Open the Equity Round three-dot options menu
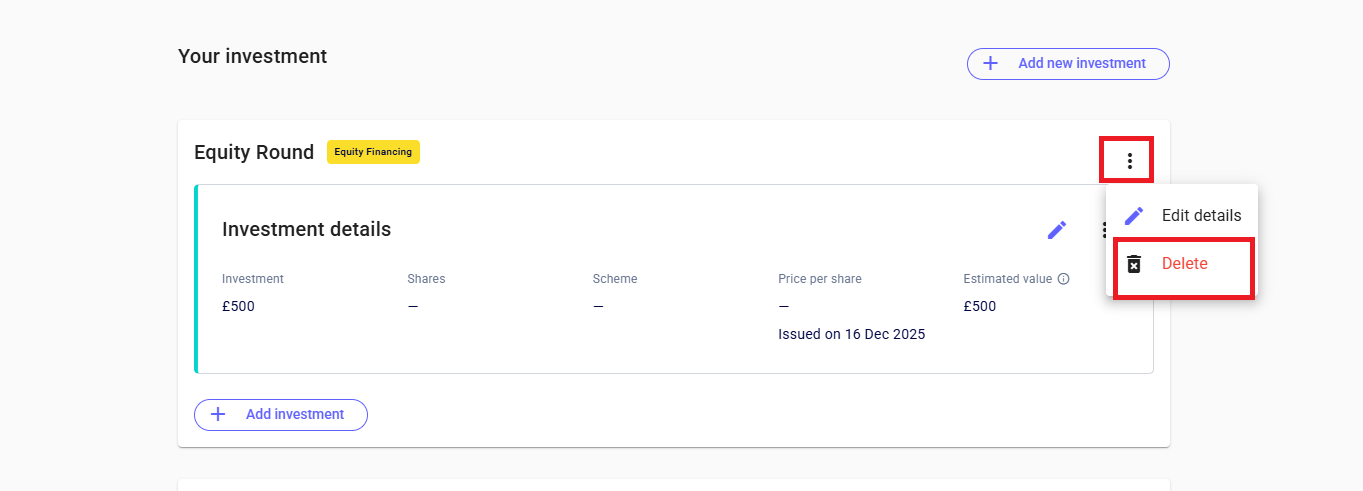 [1129, 161]
